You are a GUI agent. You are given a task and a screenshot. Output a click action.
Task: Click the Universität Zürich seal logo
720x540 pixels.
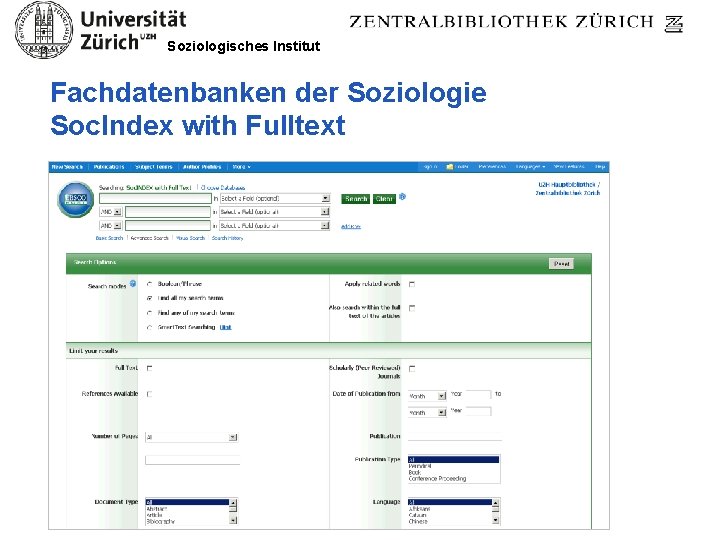point(44,29)
